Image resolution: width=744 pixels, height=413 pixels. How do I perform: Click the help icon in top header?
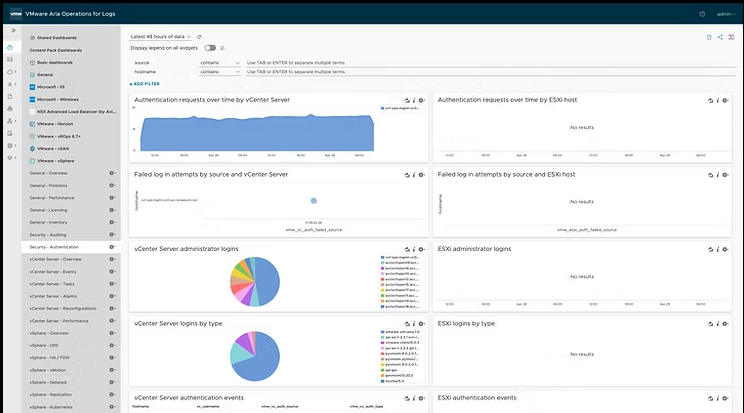pyautogui.click(x=702, y=14)
